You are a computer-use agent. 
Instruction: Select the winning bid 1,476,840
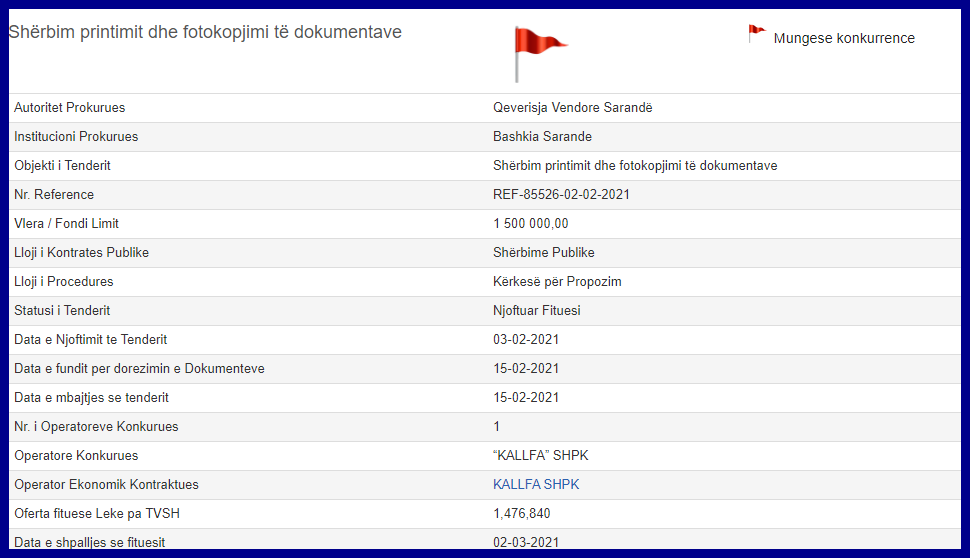pos(521,515)
